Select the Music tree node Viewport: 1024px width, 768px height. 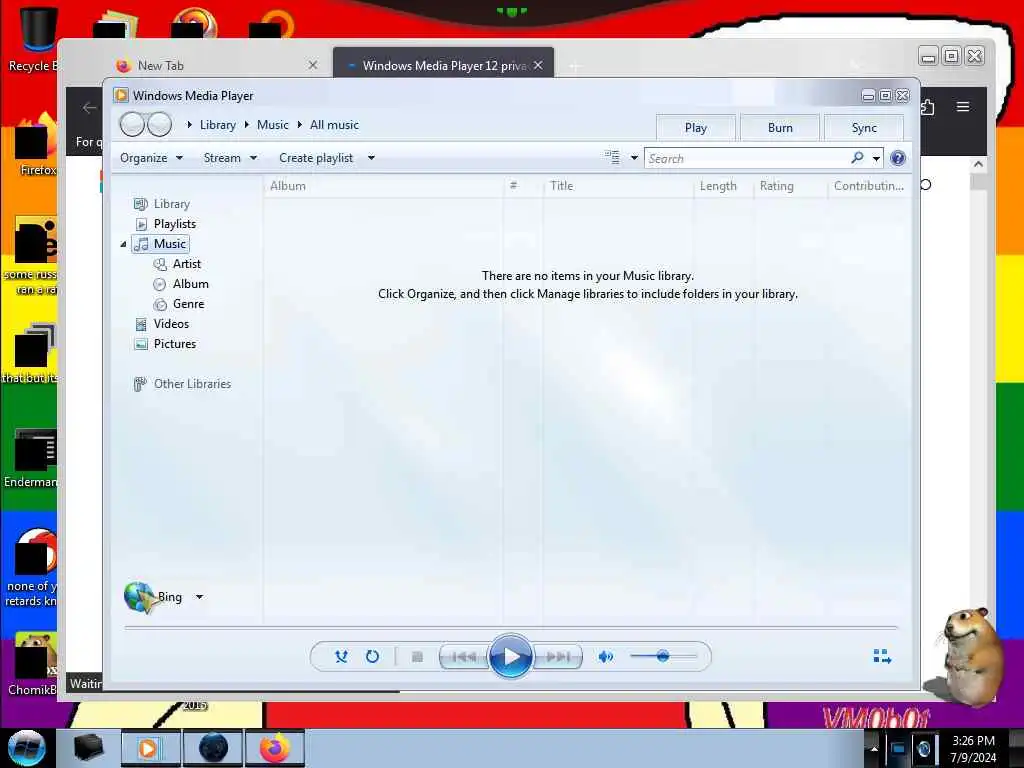click(x=160, y=244)
